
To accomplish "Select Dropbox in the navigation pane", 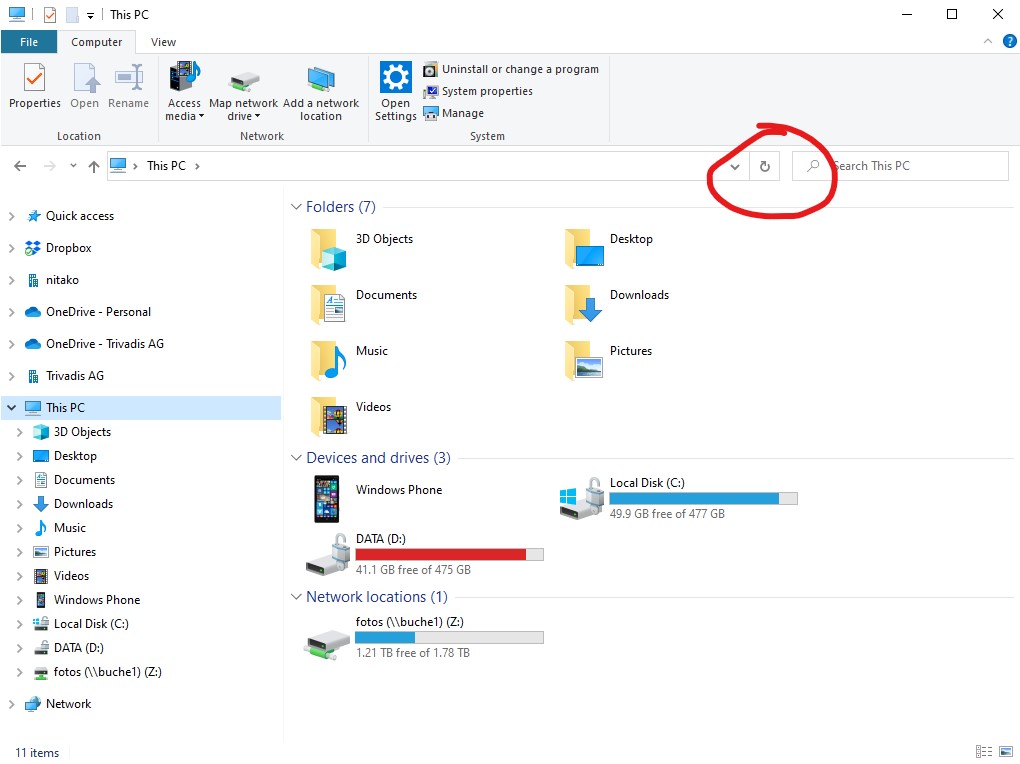I will click(x=68, y=248).
